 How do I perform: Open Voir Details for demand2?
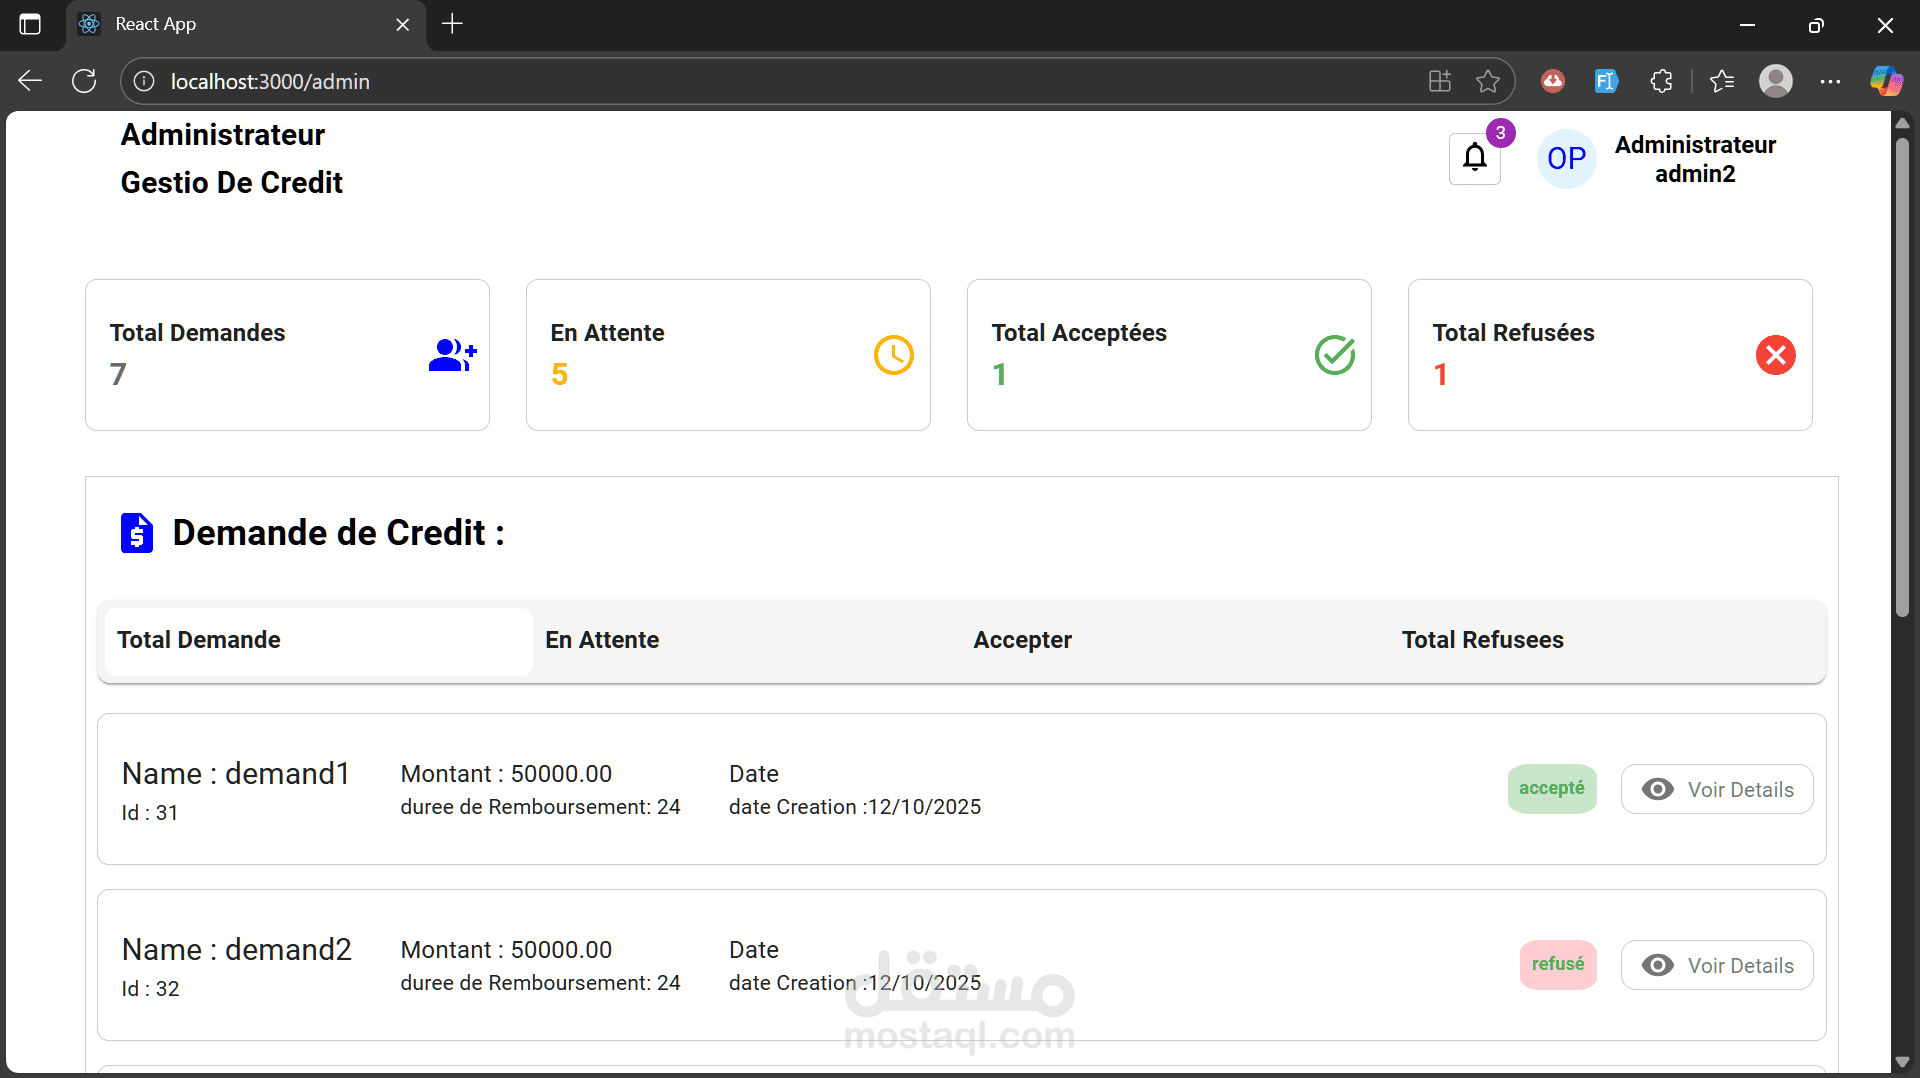tap(1717, 966)
